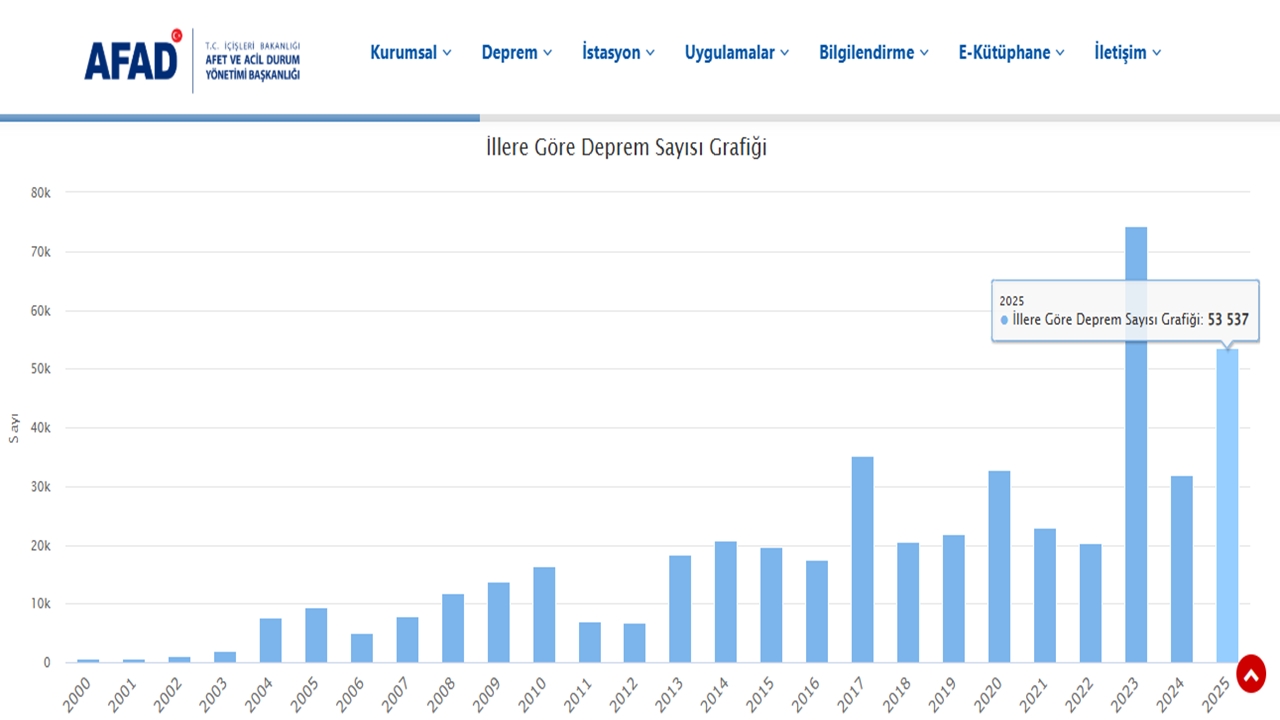The width and height of the screenshot is (1280, 720).
Task: Click the circular scroll-to-top arrow icon
Action: (1251, 674)
